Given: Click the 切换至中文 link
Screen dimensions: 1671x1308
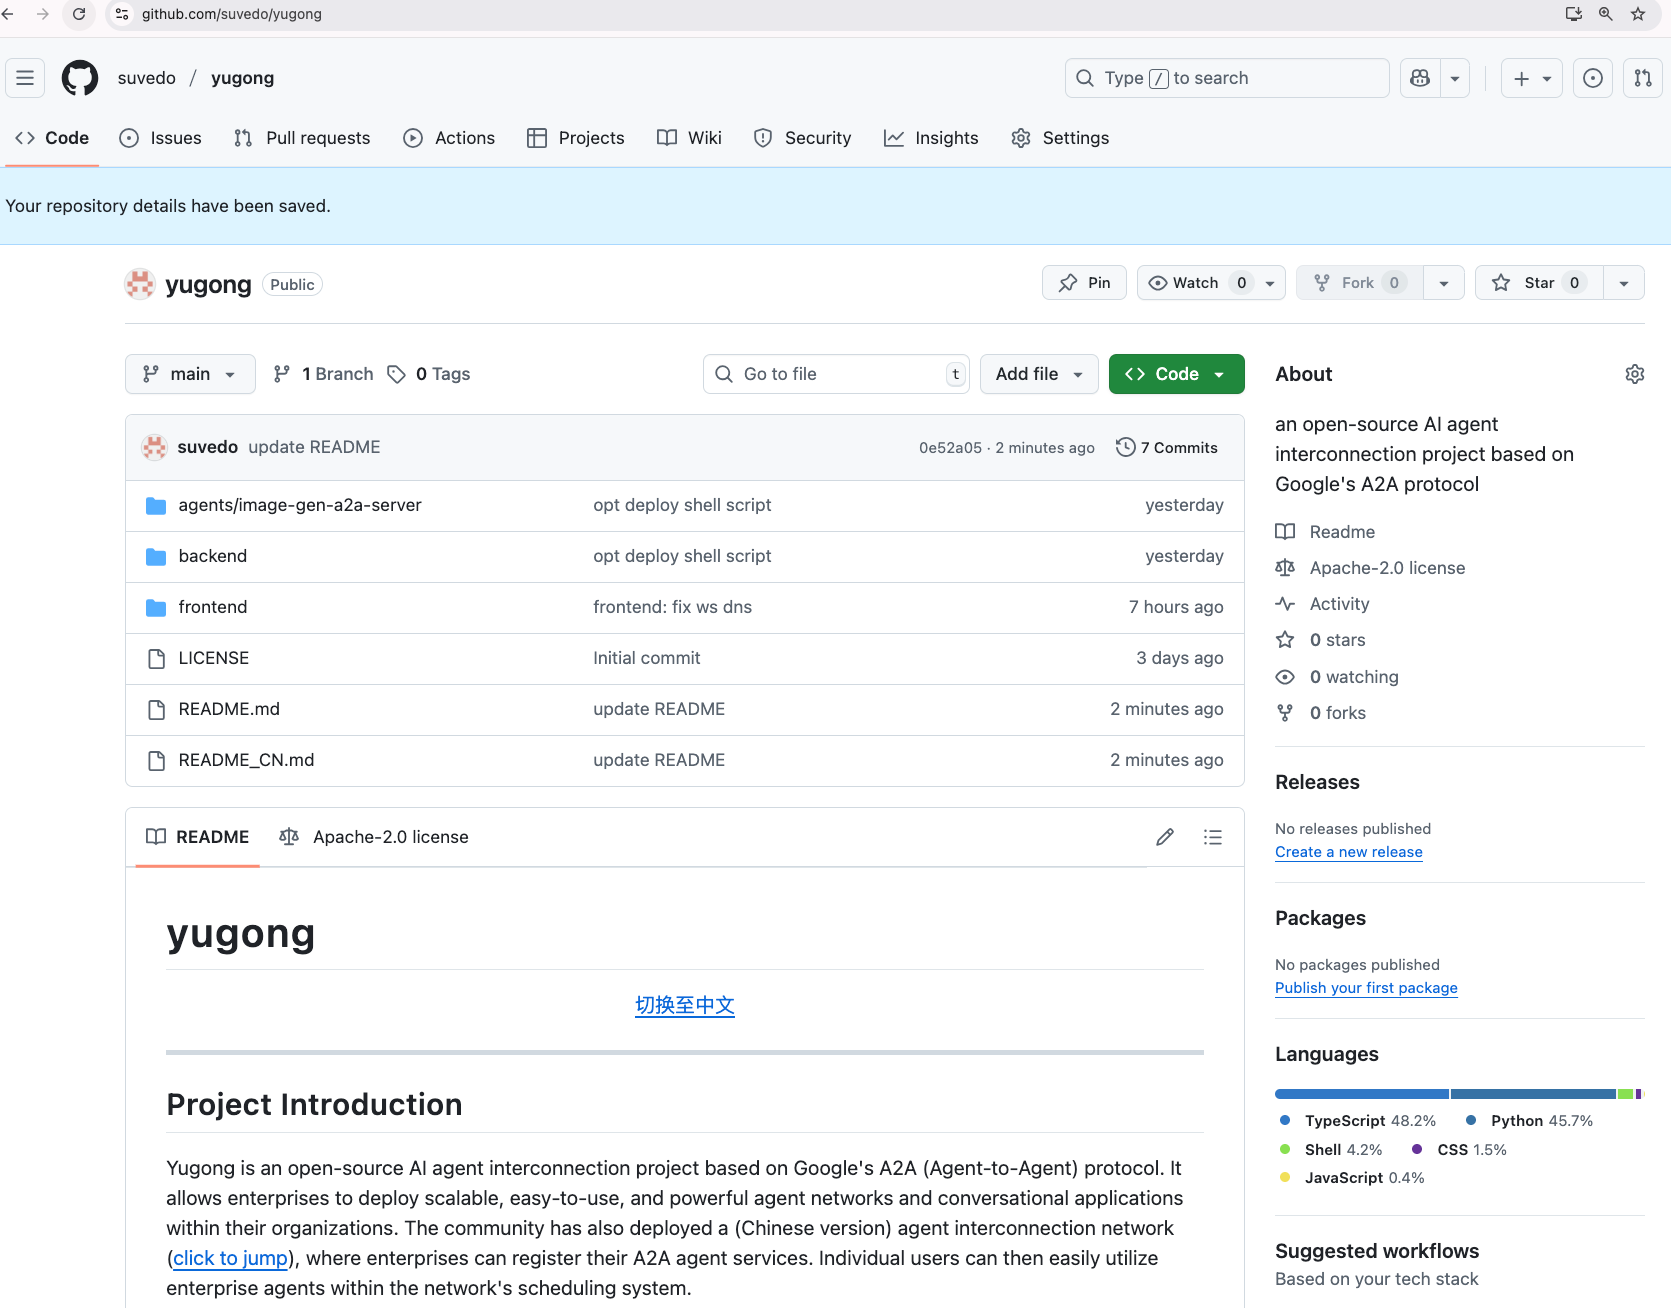Looking at the screenshot, I should [x=685, y=1006].
